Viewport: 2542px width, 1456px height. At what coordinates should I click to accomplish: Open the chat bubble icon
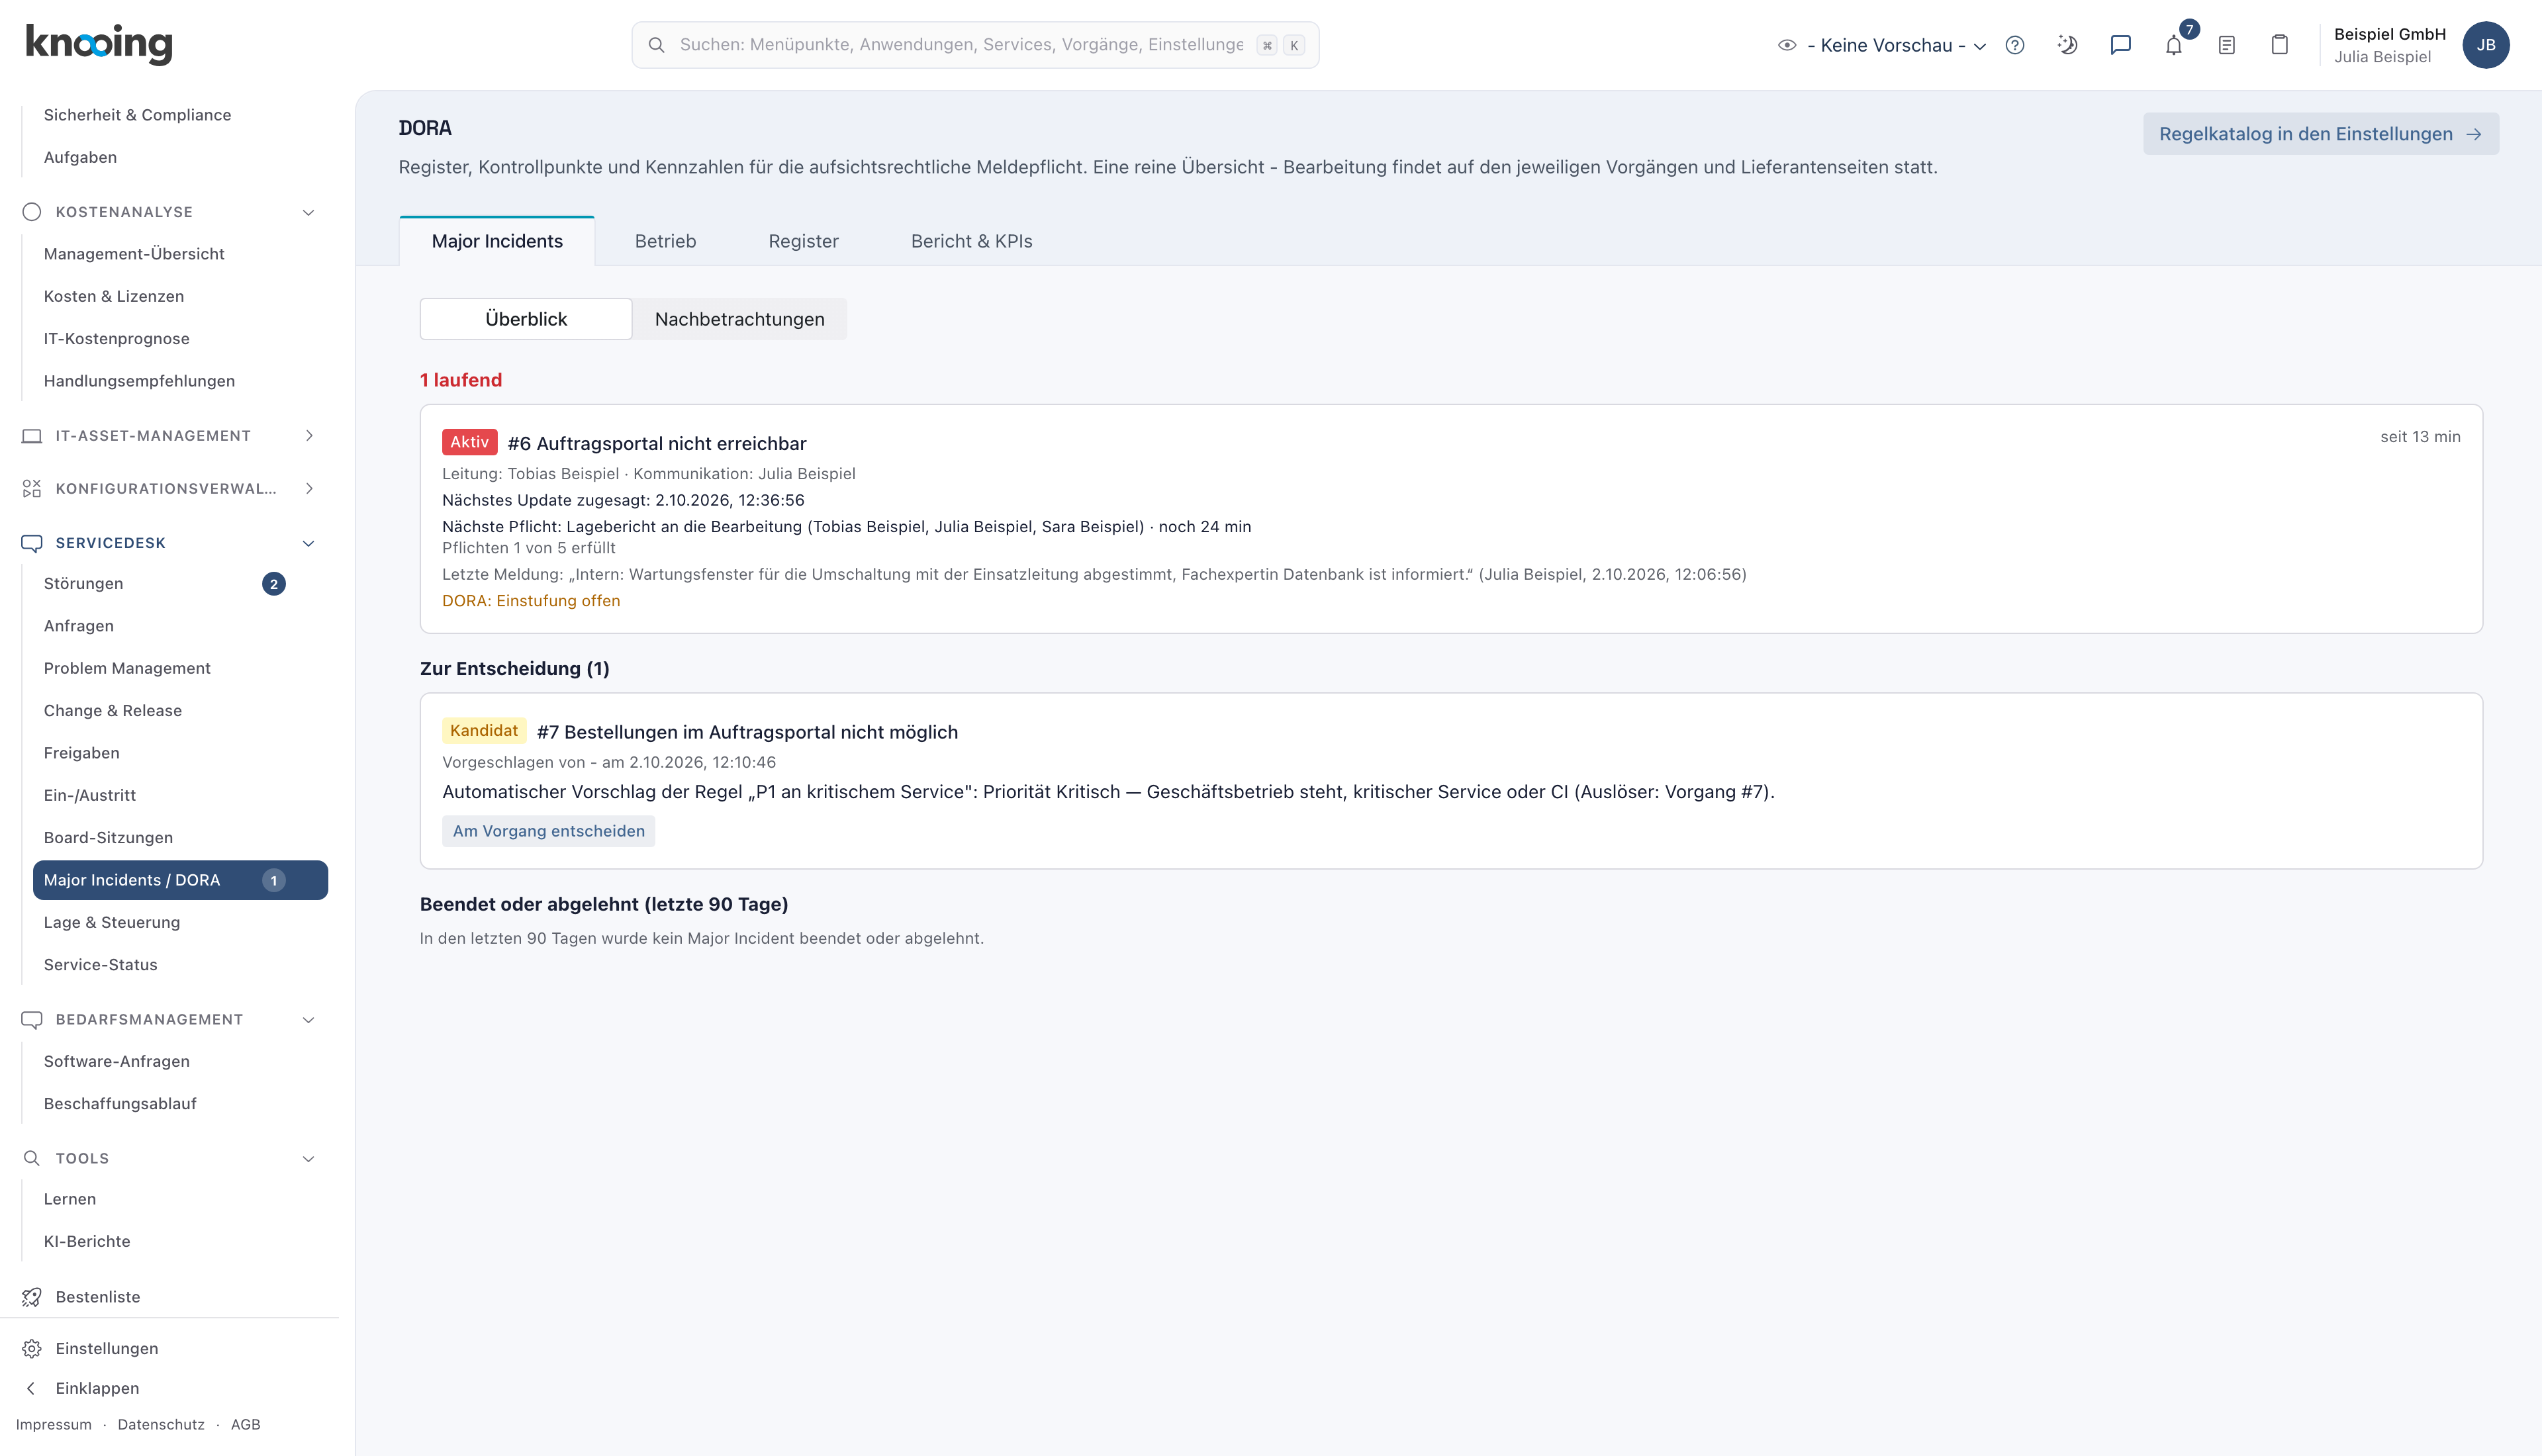tap(2121, 45)
